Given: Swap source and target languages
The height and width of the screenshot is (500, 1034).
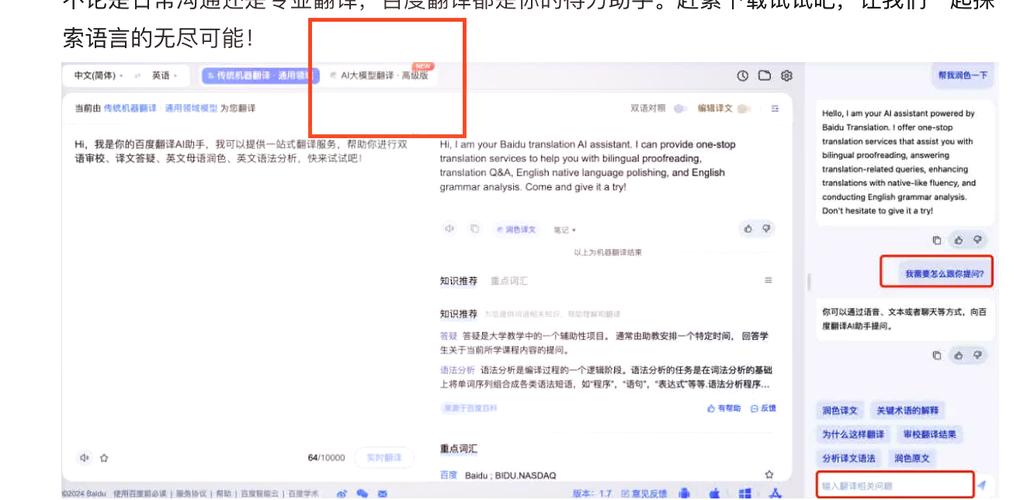Looking at the screenshot, I should click(138, 76).
